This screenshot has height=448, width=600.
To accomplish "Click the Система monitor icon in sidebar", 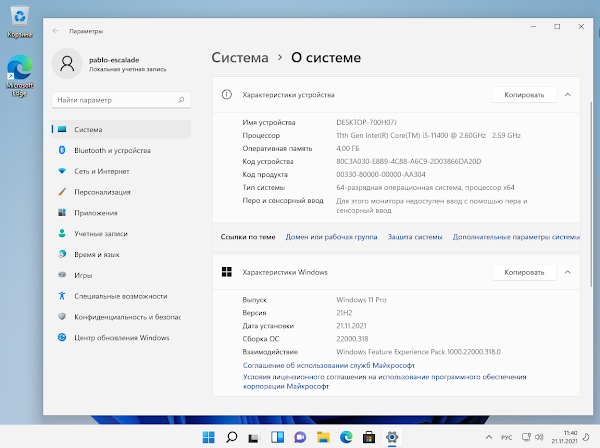I will click(62, 129).
